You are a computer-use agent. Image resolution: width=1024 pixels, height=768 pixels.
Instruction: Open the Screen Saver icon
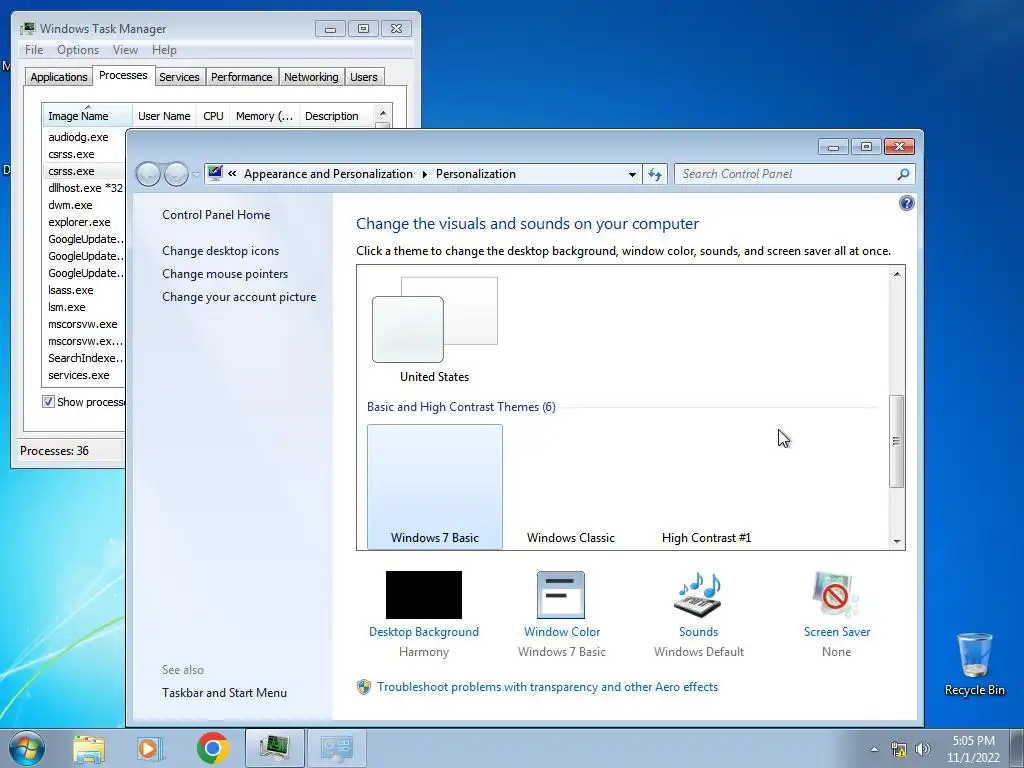(x=836, y=595)
